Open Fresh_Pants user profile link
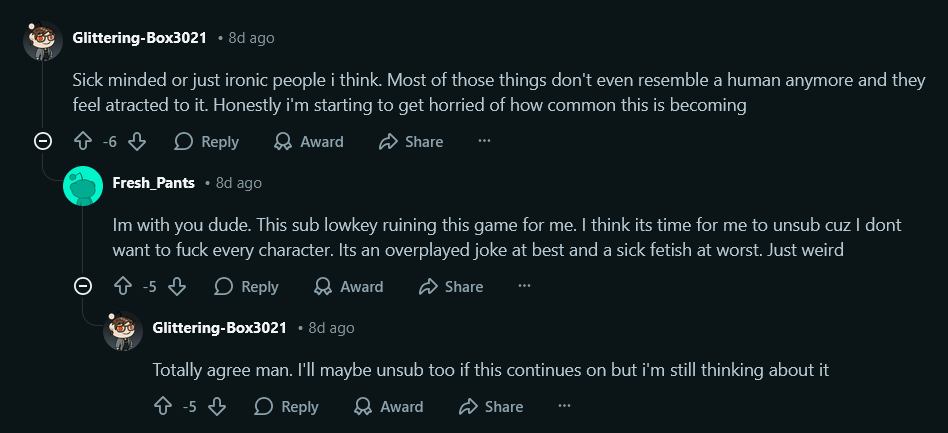The height and width of the screenshot is (433, 948). [154, 183]
